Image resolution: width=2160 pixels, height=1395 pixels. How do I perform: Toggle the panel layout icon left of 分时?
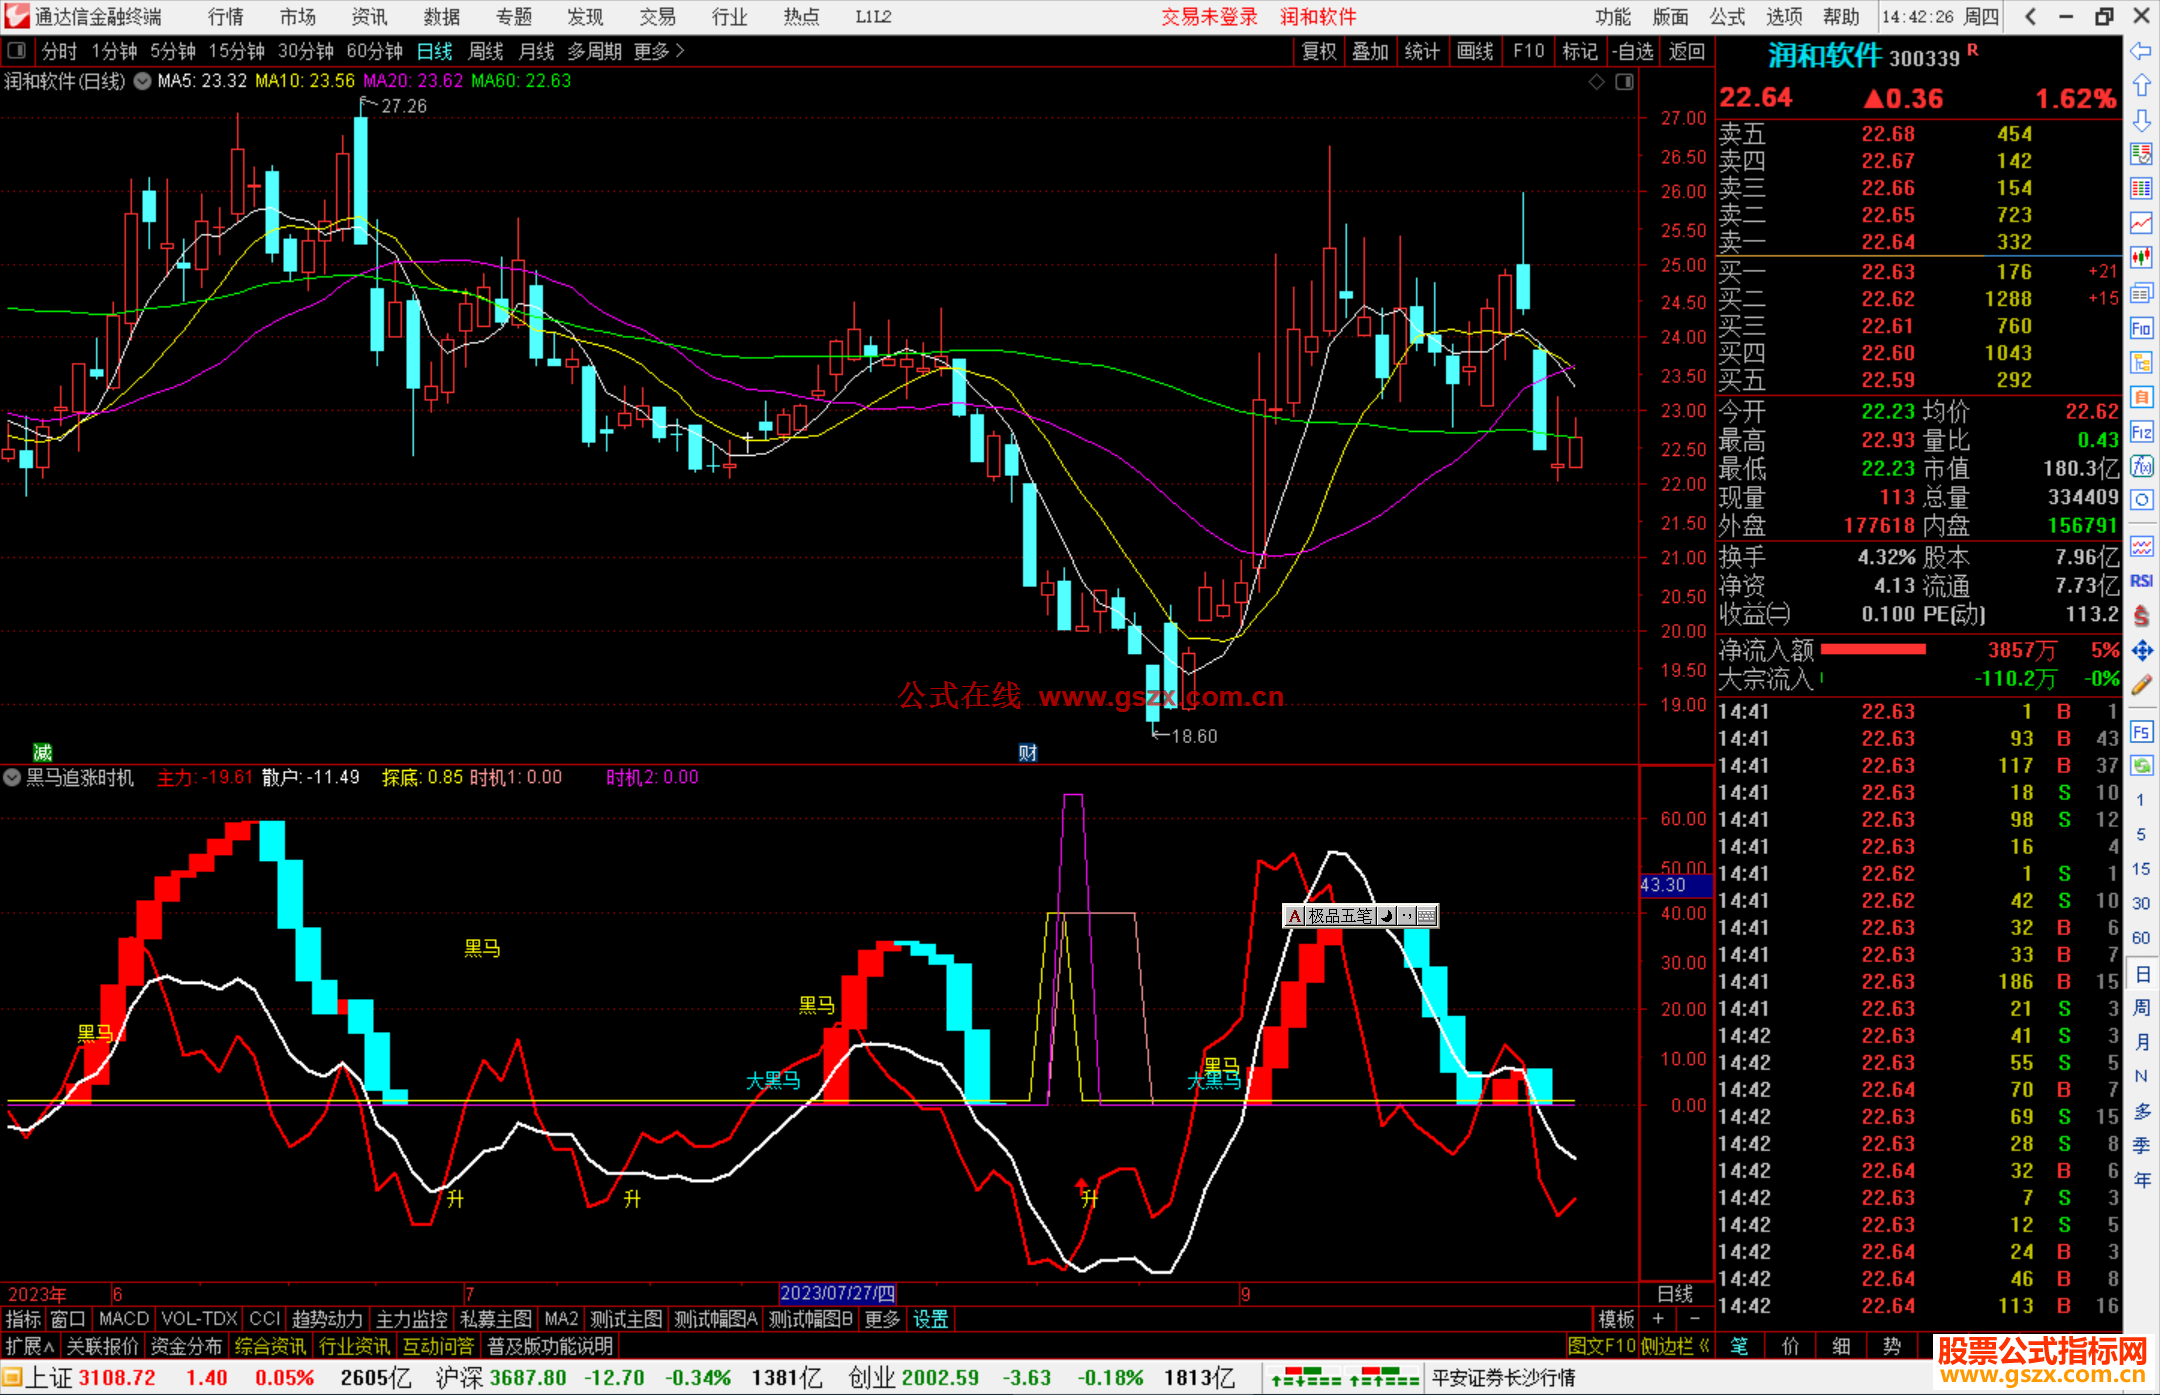coord(17,50)
